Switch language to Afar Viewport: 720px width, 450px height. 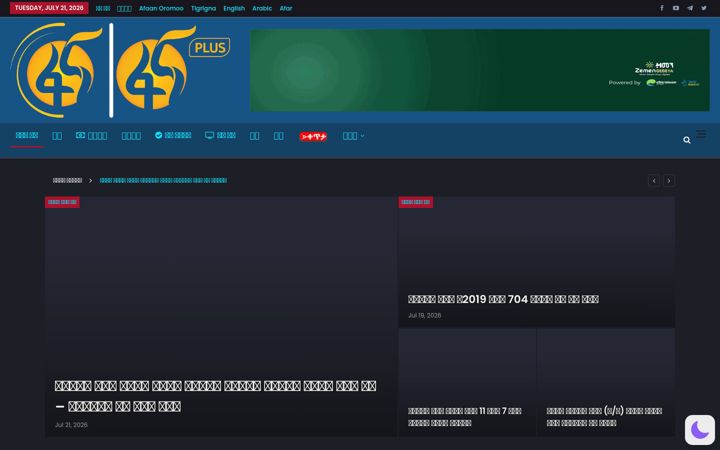(x=286, y=8)
